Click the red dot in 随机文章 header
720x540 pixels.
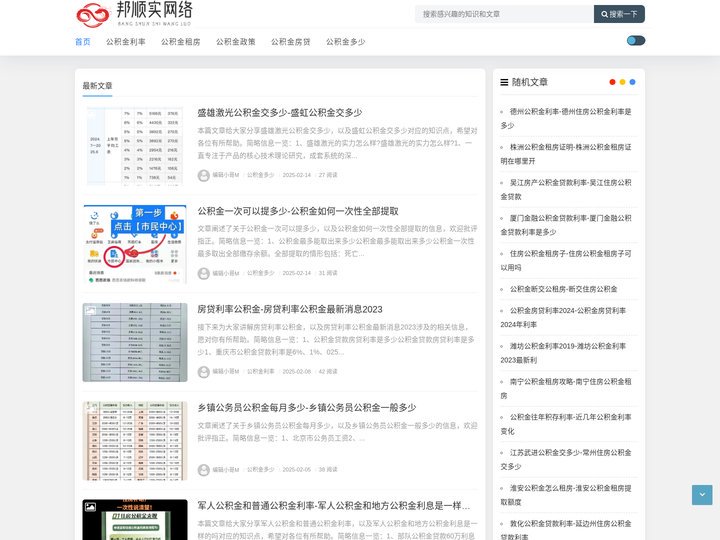pyautogui.click(x=612, y=82)
